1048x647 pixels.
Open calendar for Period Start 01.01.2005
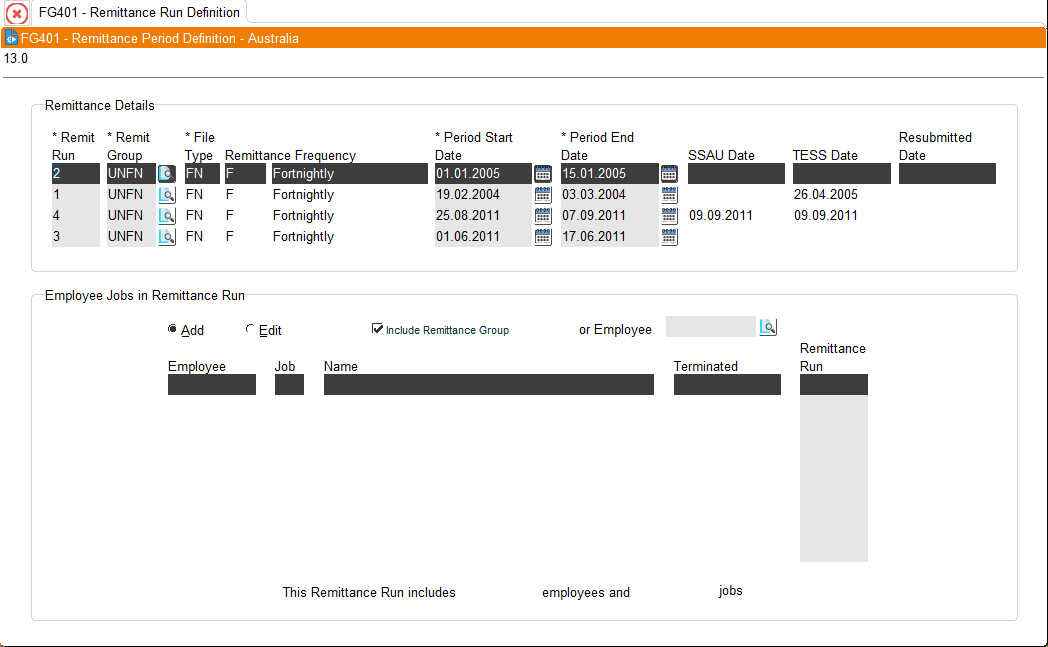coord(543,174)
